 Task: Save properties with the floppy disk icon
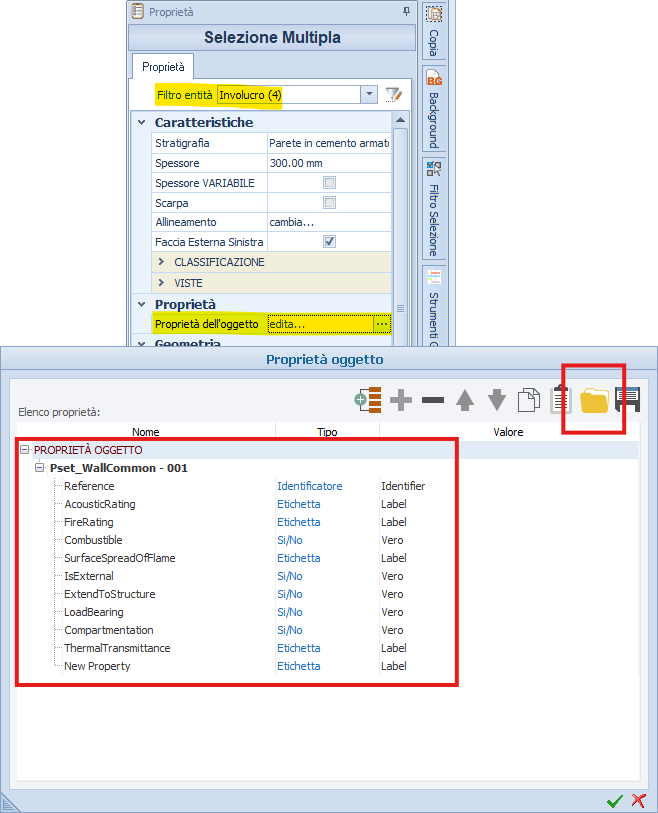click(627, 400)
